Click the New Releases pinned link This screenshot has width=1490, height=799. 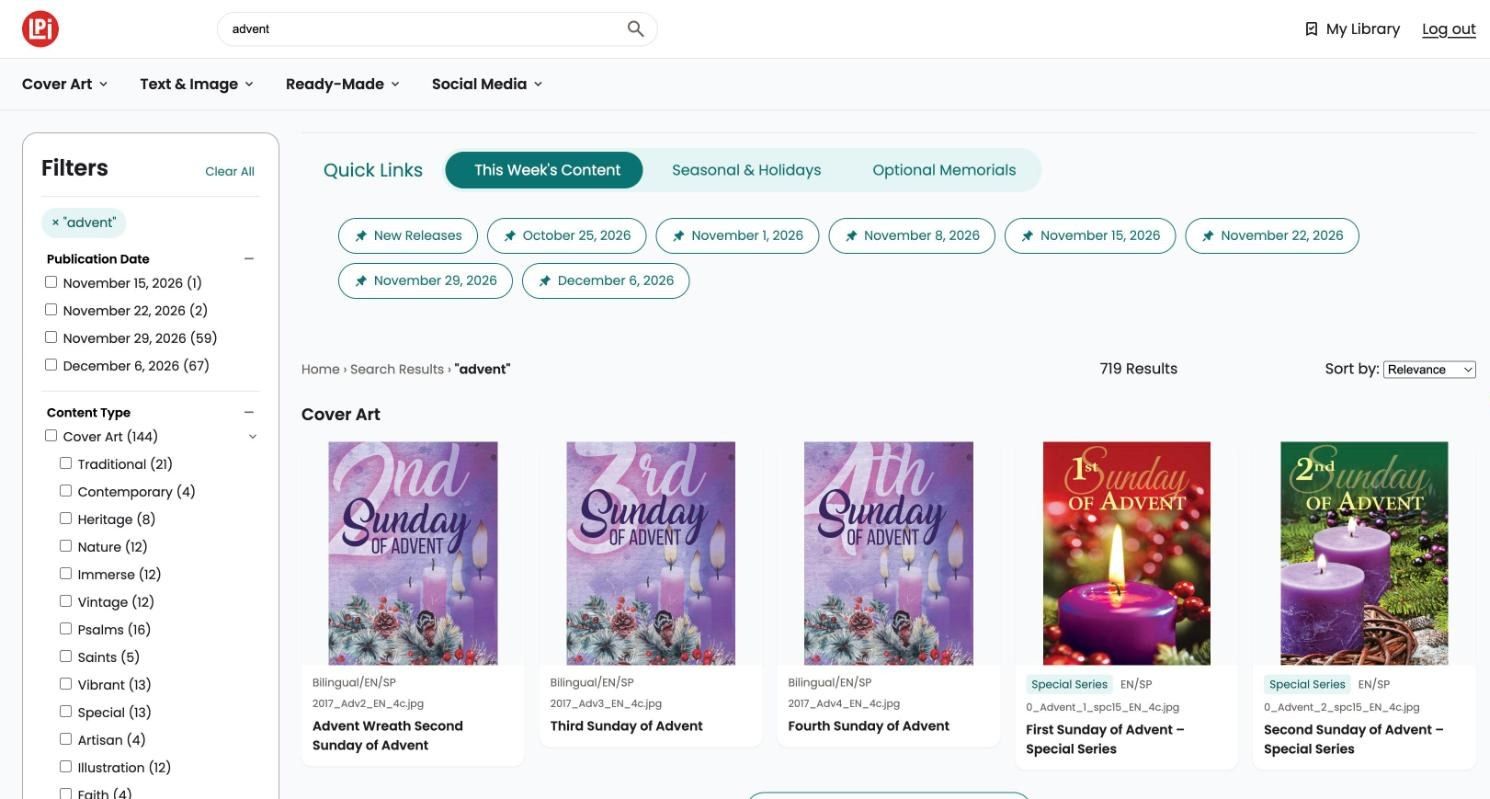(x=408, y=236)
